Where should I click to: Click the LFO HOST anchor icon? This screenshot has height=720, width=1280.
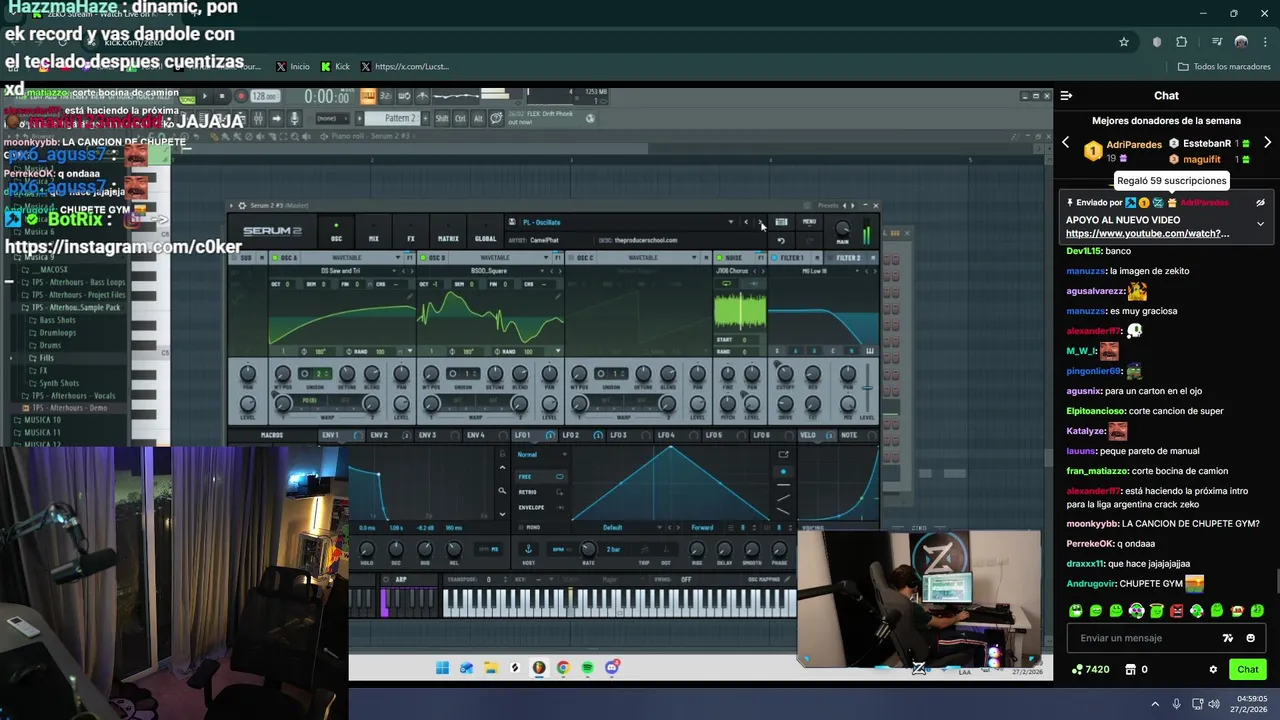click(528, 549)
